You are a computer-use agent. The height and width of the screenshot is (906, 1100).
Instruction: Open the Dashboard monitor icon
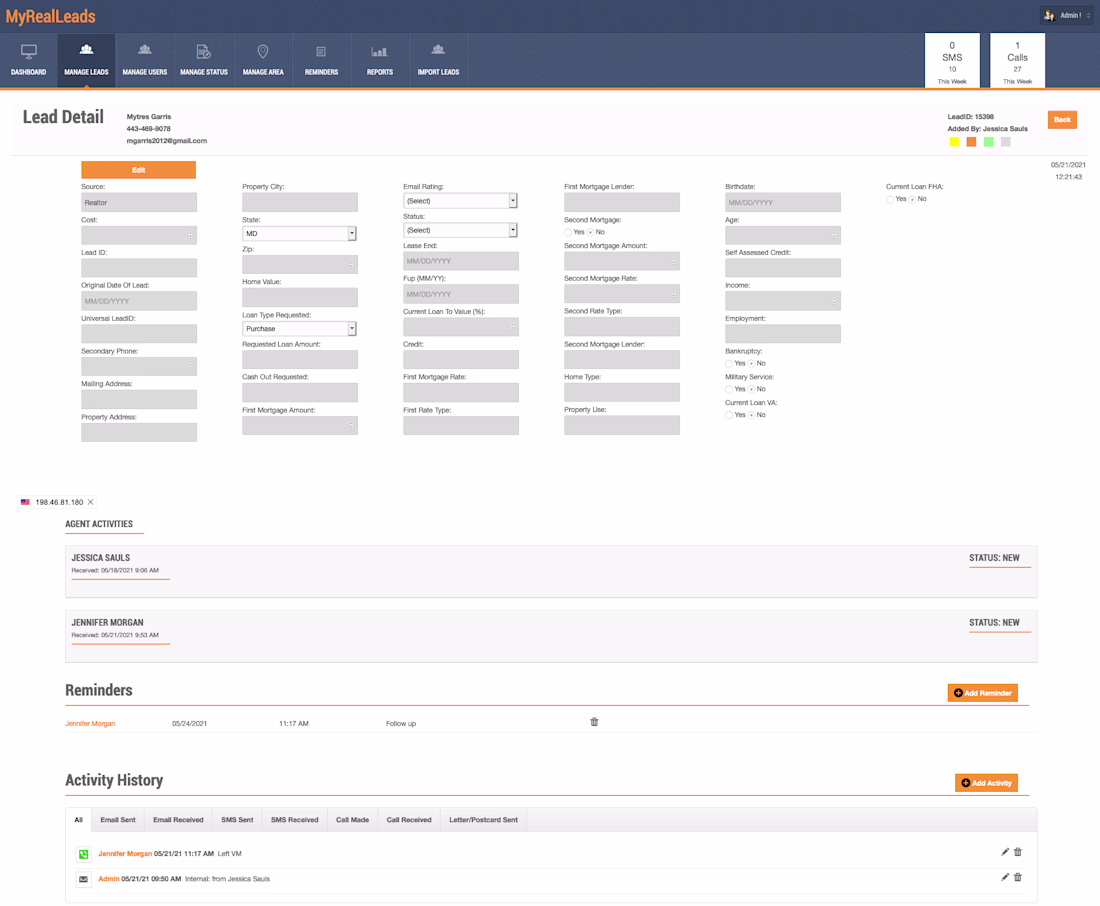pos(29,52)
